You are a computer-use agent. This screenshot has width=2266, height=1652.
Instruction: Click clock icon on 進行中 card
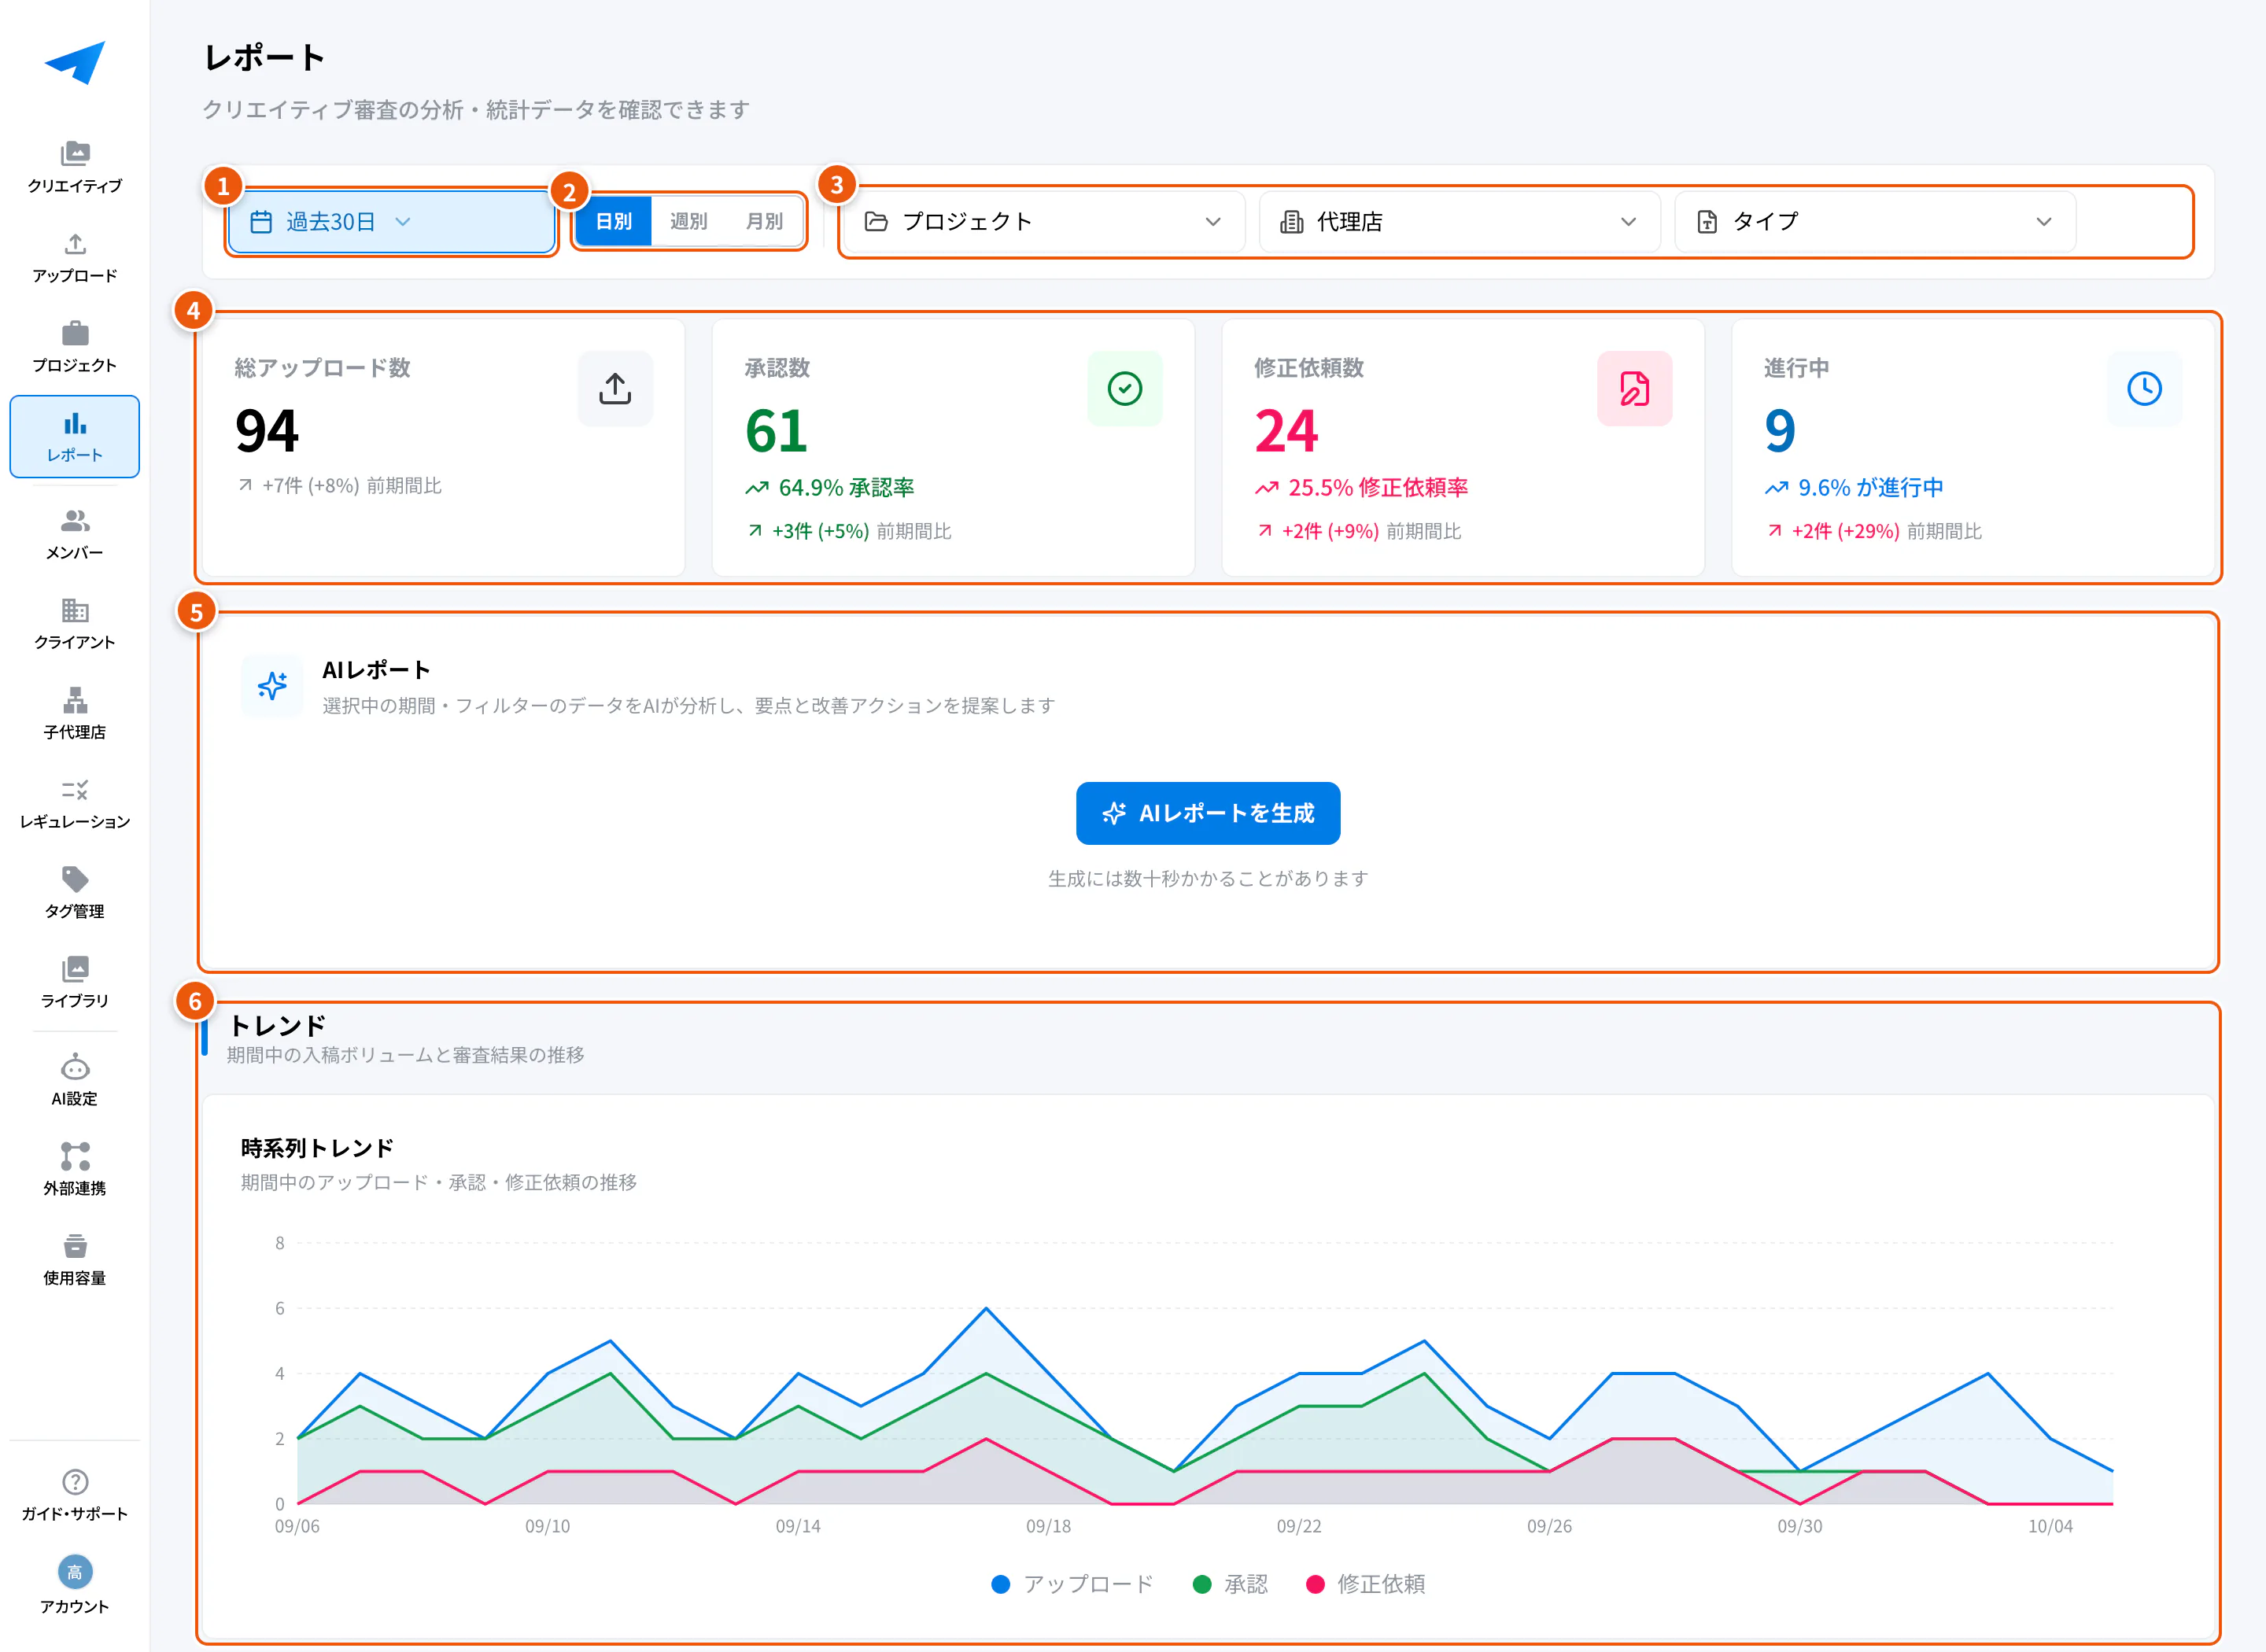pos(2144,388)
